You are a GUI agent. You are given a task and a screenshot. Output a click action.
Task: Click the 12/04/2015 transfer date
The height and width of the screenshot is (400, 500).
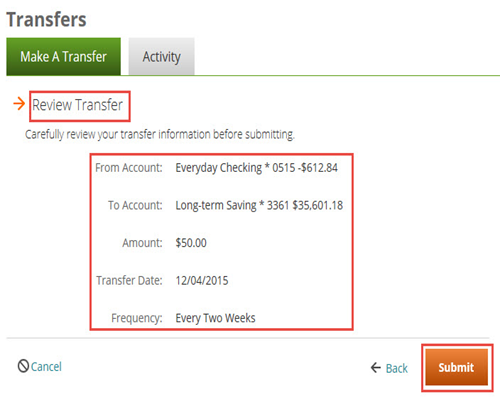(202, 281)
